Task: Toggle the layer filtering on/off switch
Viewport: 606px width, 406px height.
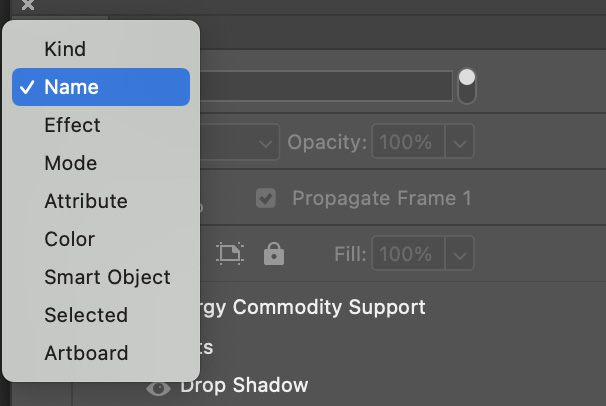Action: (467, 87)
